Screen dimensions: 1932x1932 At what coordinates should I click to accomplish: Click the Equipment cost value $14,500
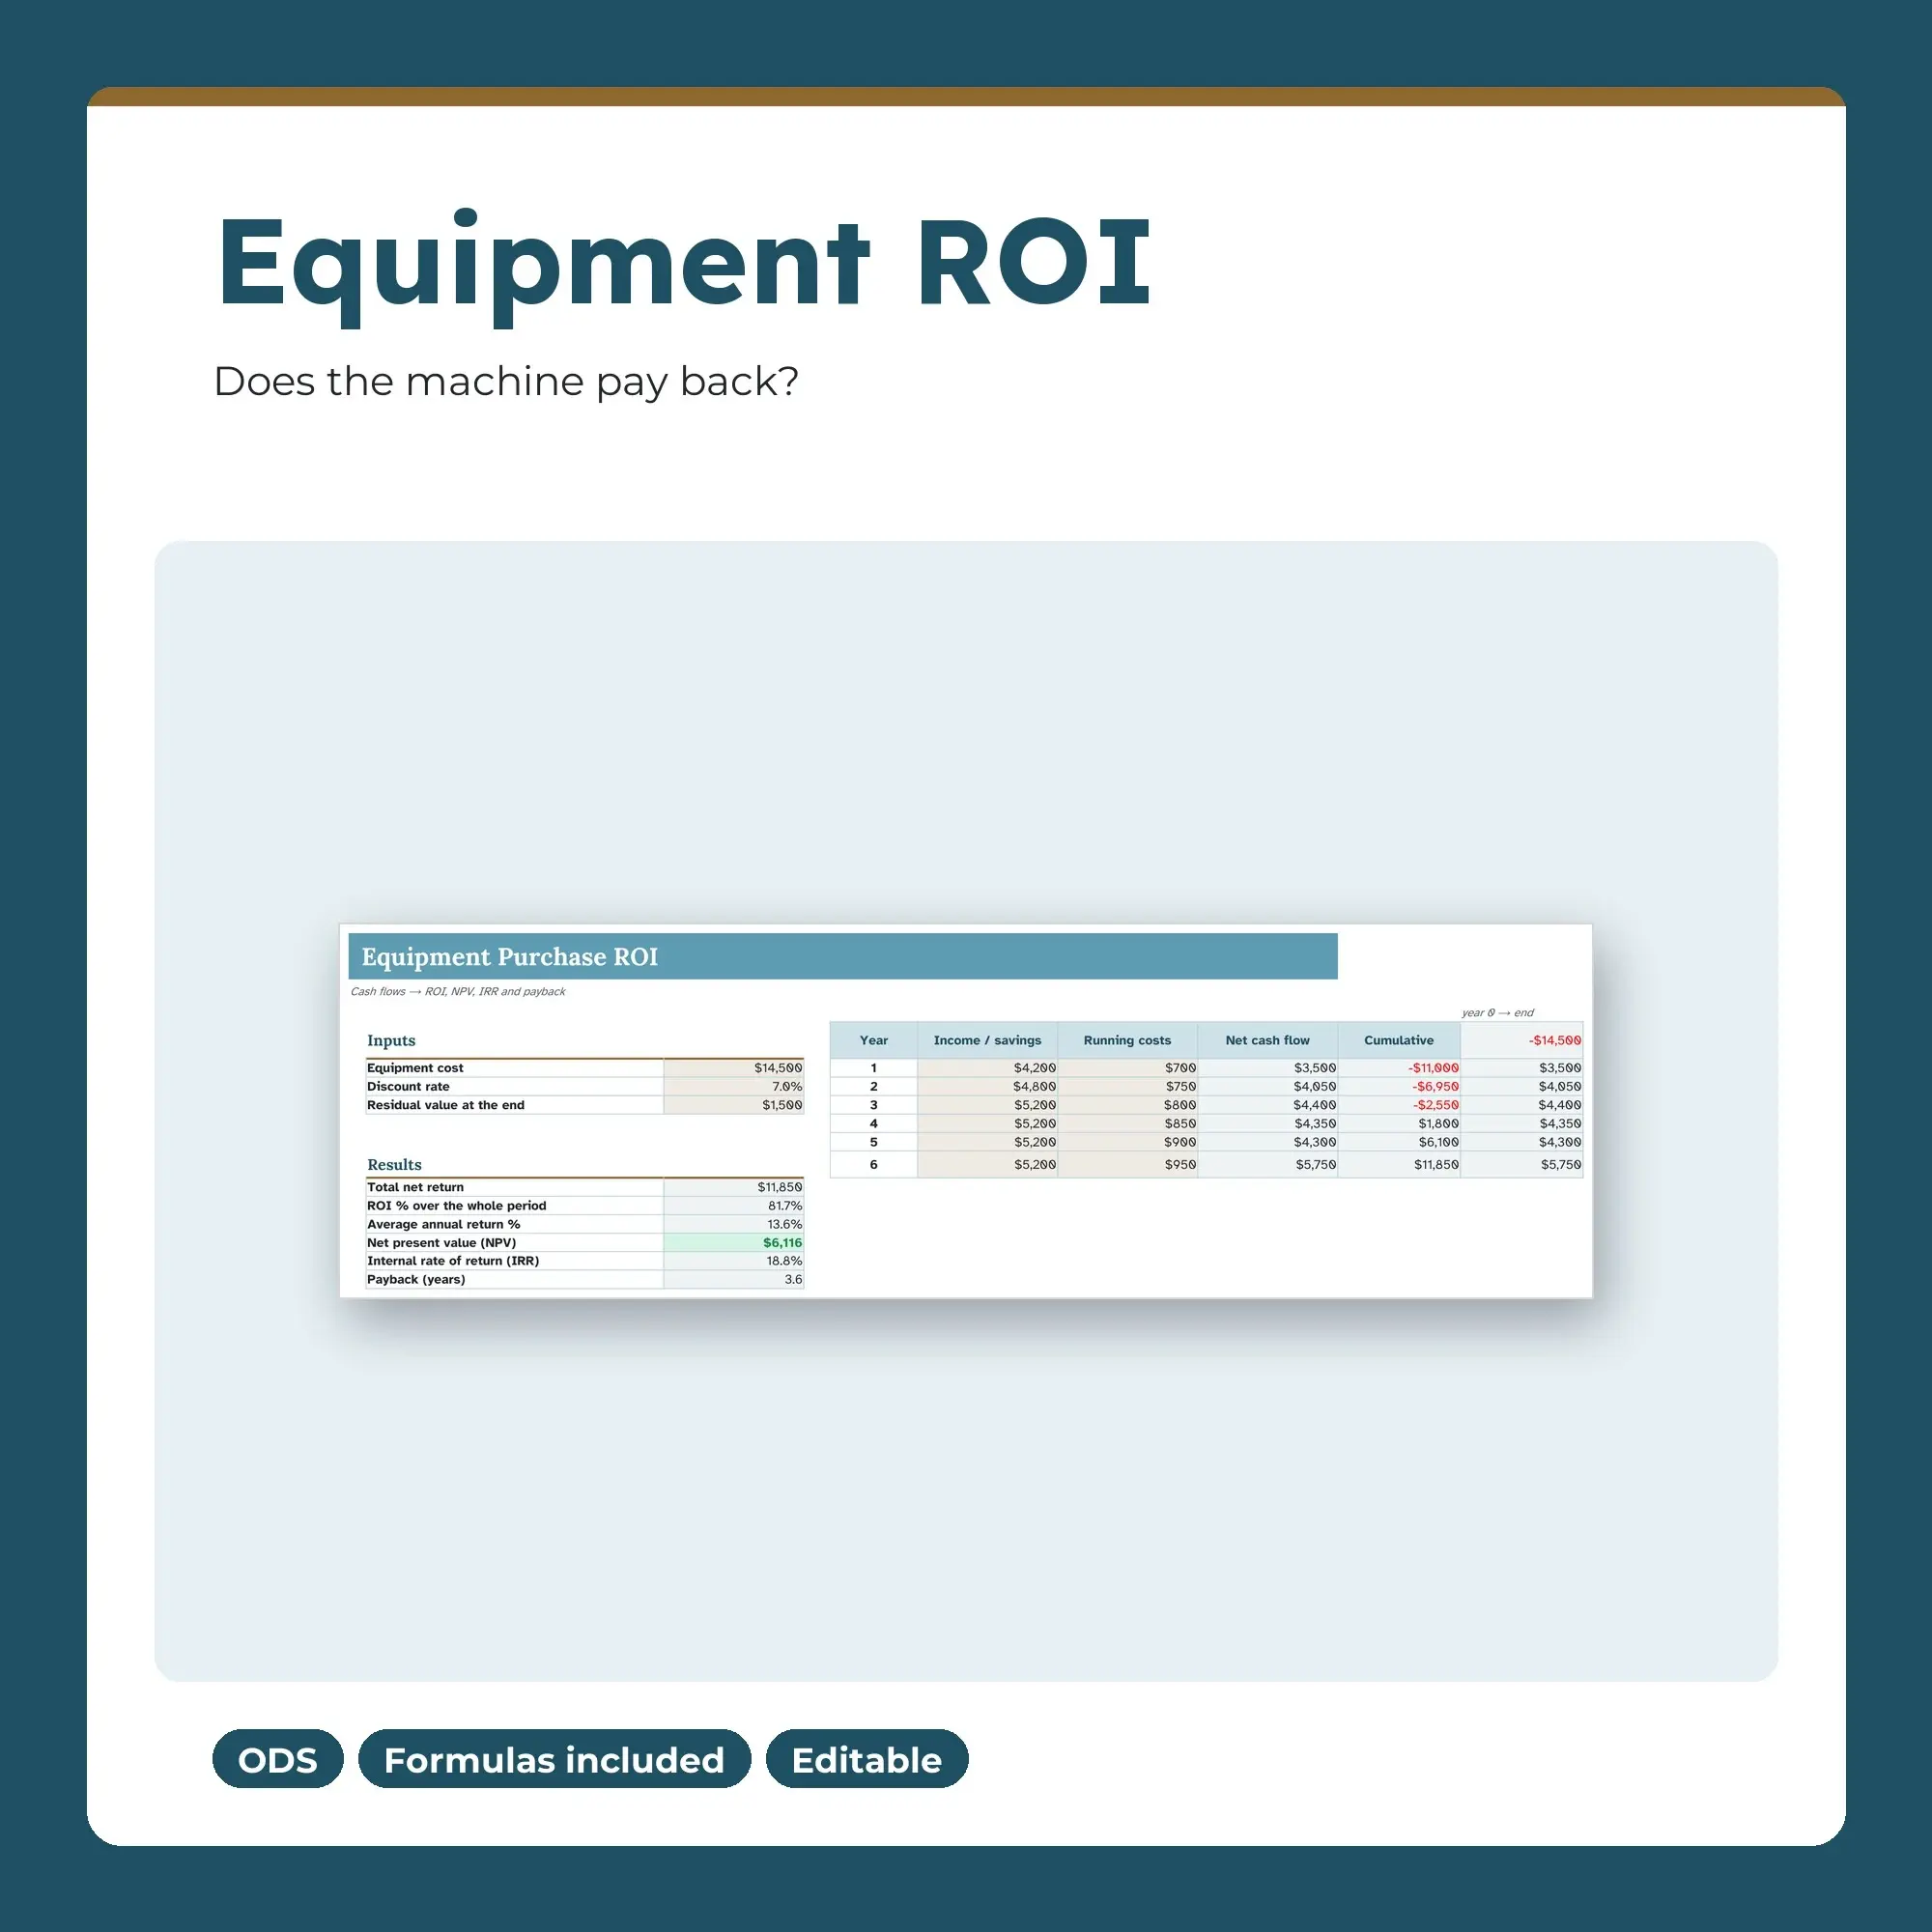(733, 1068)
